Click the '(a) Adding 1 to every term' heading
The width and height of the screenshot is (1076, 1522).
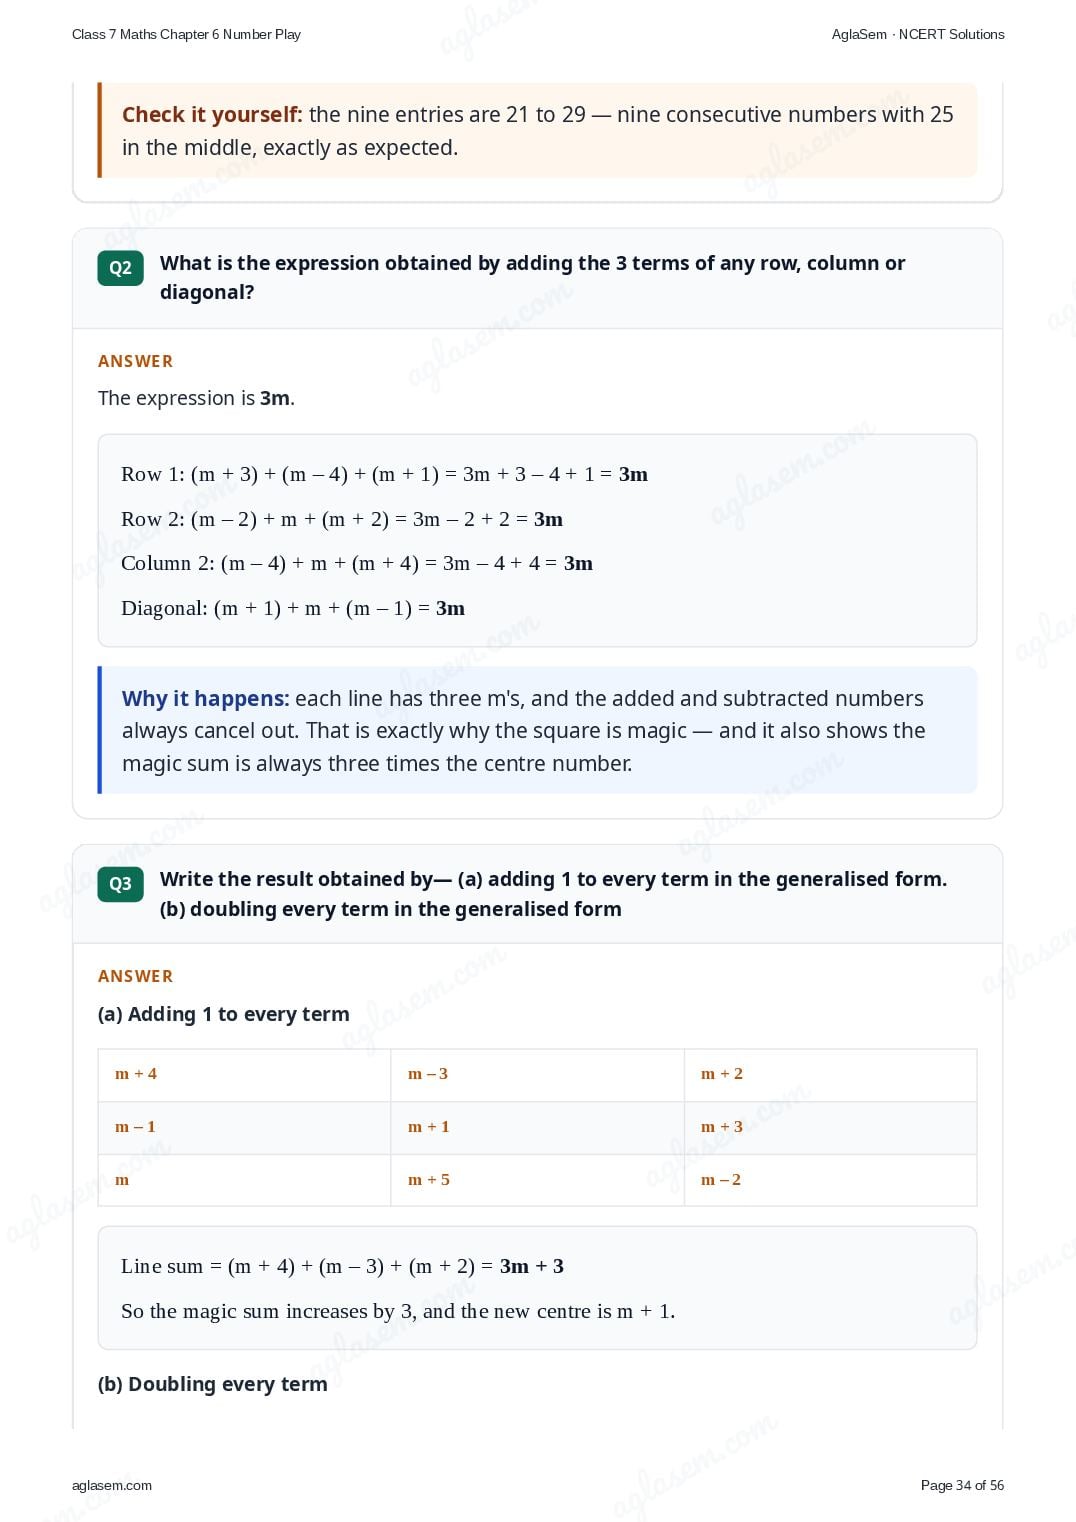pyautogui.click(x=224, y=1014)
